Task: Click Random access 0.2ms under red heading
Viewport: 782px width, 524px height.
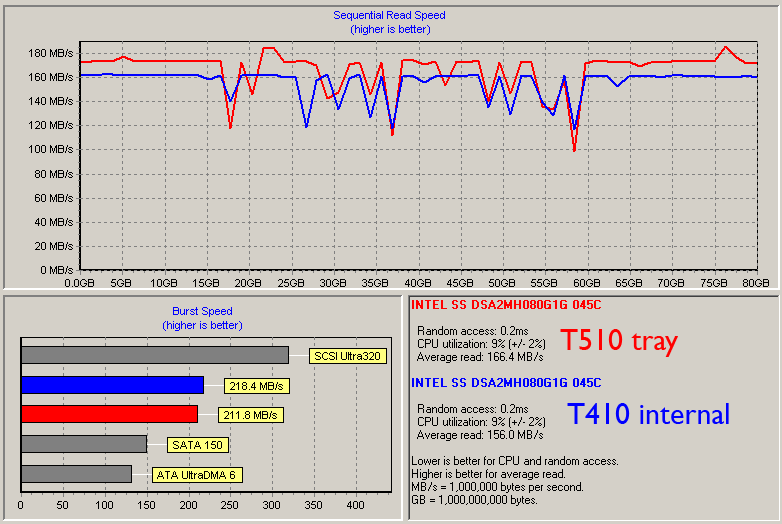Action: [x=473, y=331]
